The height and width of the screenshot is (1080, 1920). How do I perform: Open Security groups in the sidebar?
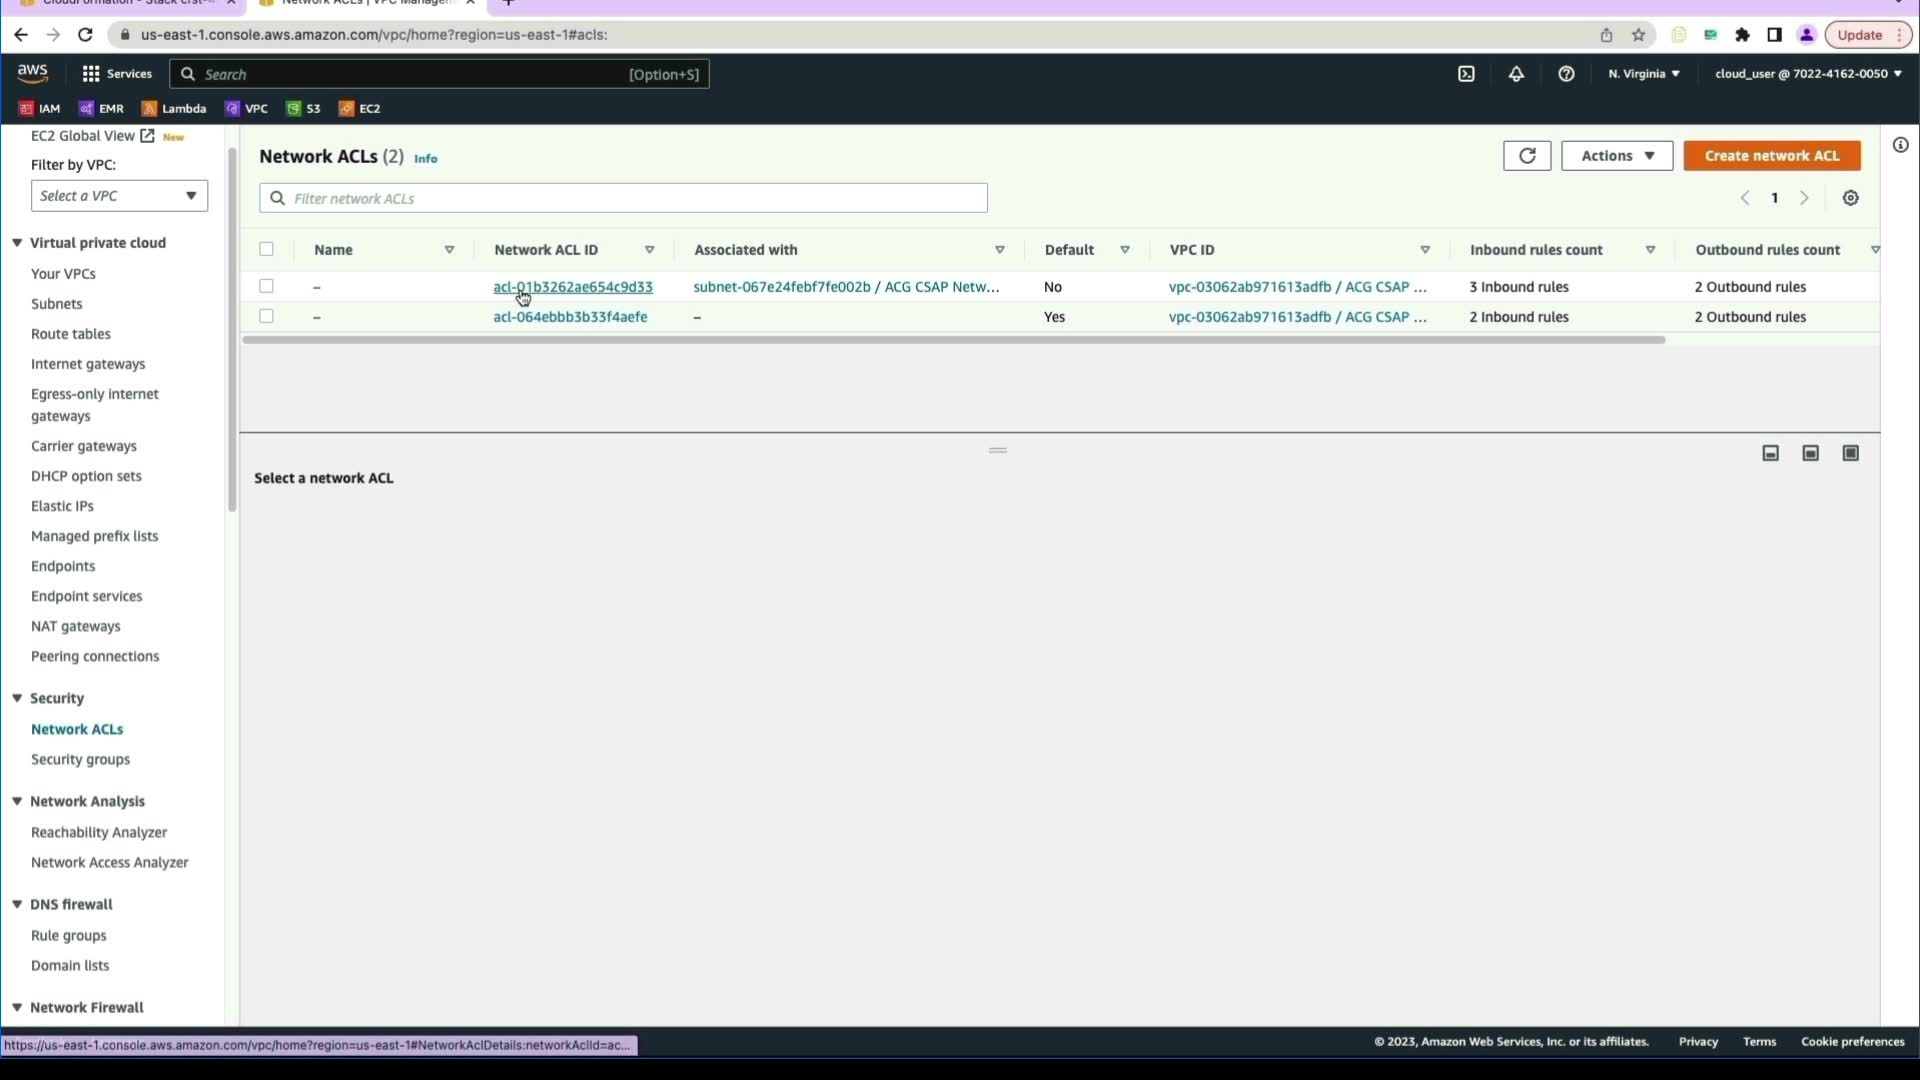(x=80, y=759)
